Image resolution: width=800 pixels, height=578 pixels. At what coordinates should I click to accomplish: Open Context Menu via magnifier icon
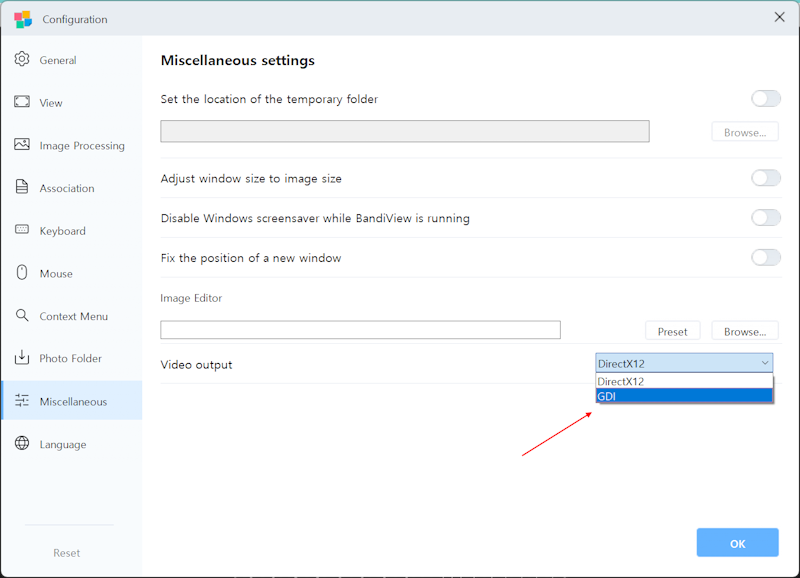pyautogui.click(x=22, y=316)
